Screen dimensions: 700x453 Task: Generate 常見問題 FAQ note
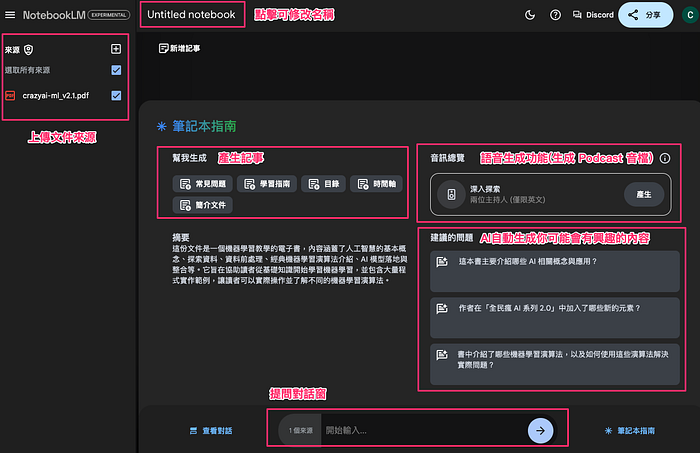(x=203, y=184)
